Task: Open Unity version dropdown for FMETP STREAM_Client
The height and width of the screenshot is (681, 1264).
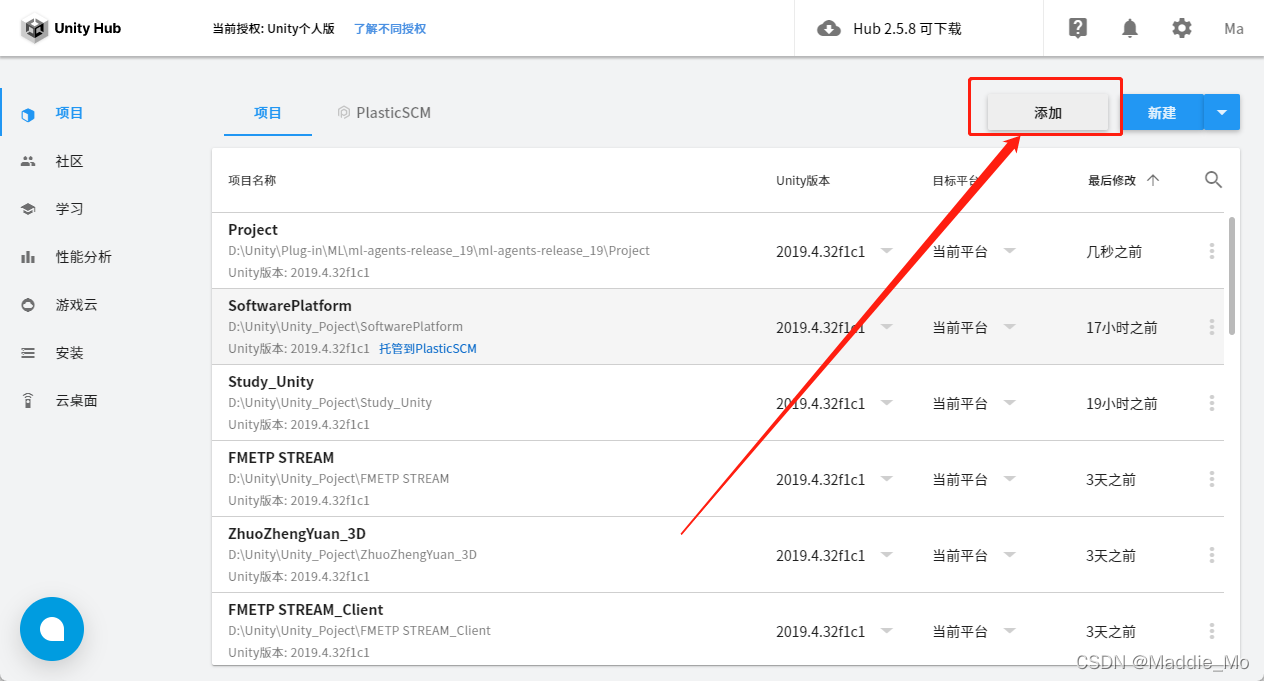Action: (887, 631)
